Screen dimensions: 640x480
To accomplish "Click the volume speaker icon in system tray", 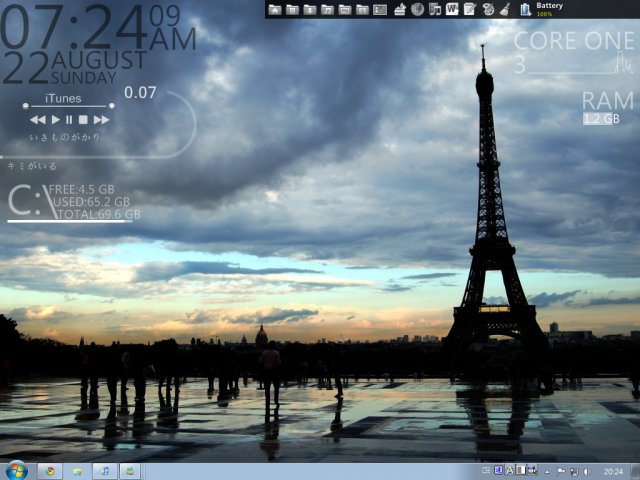I will coord(587,471).
